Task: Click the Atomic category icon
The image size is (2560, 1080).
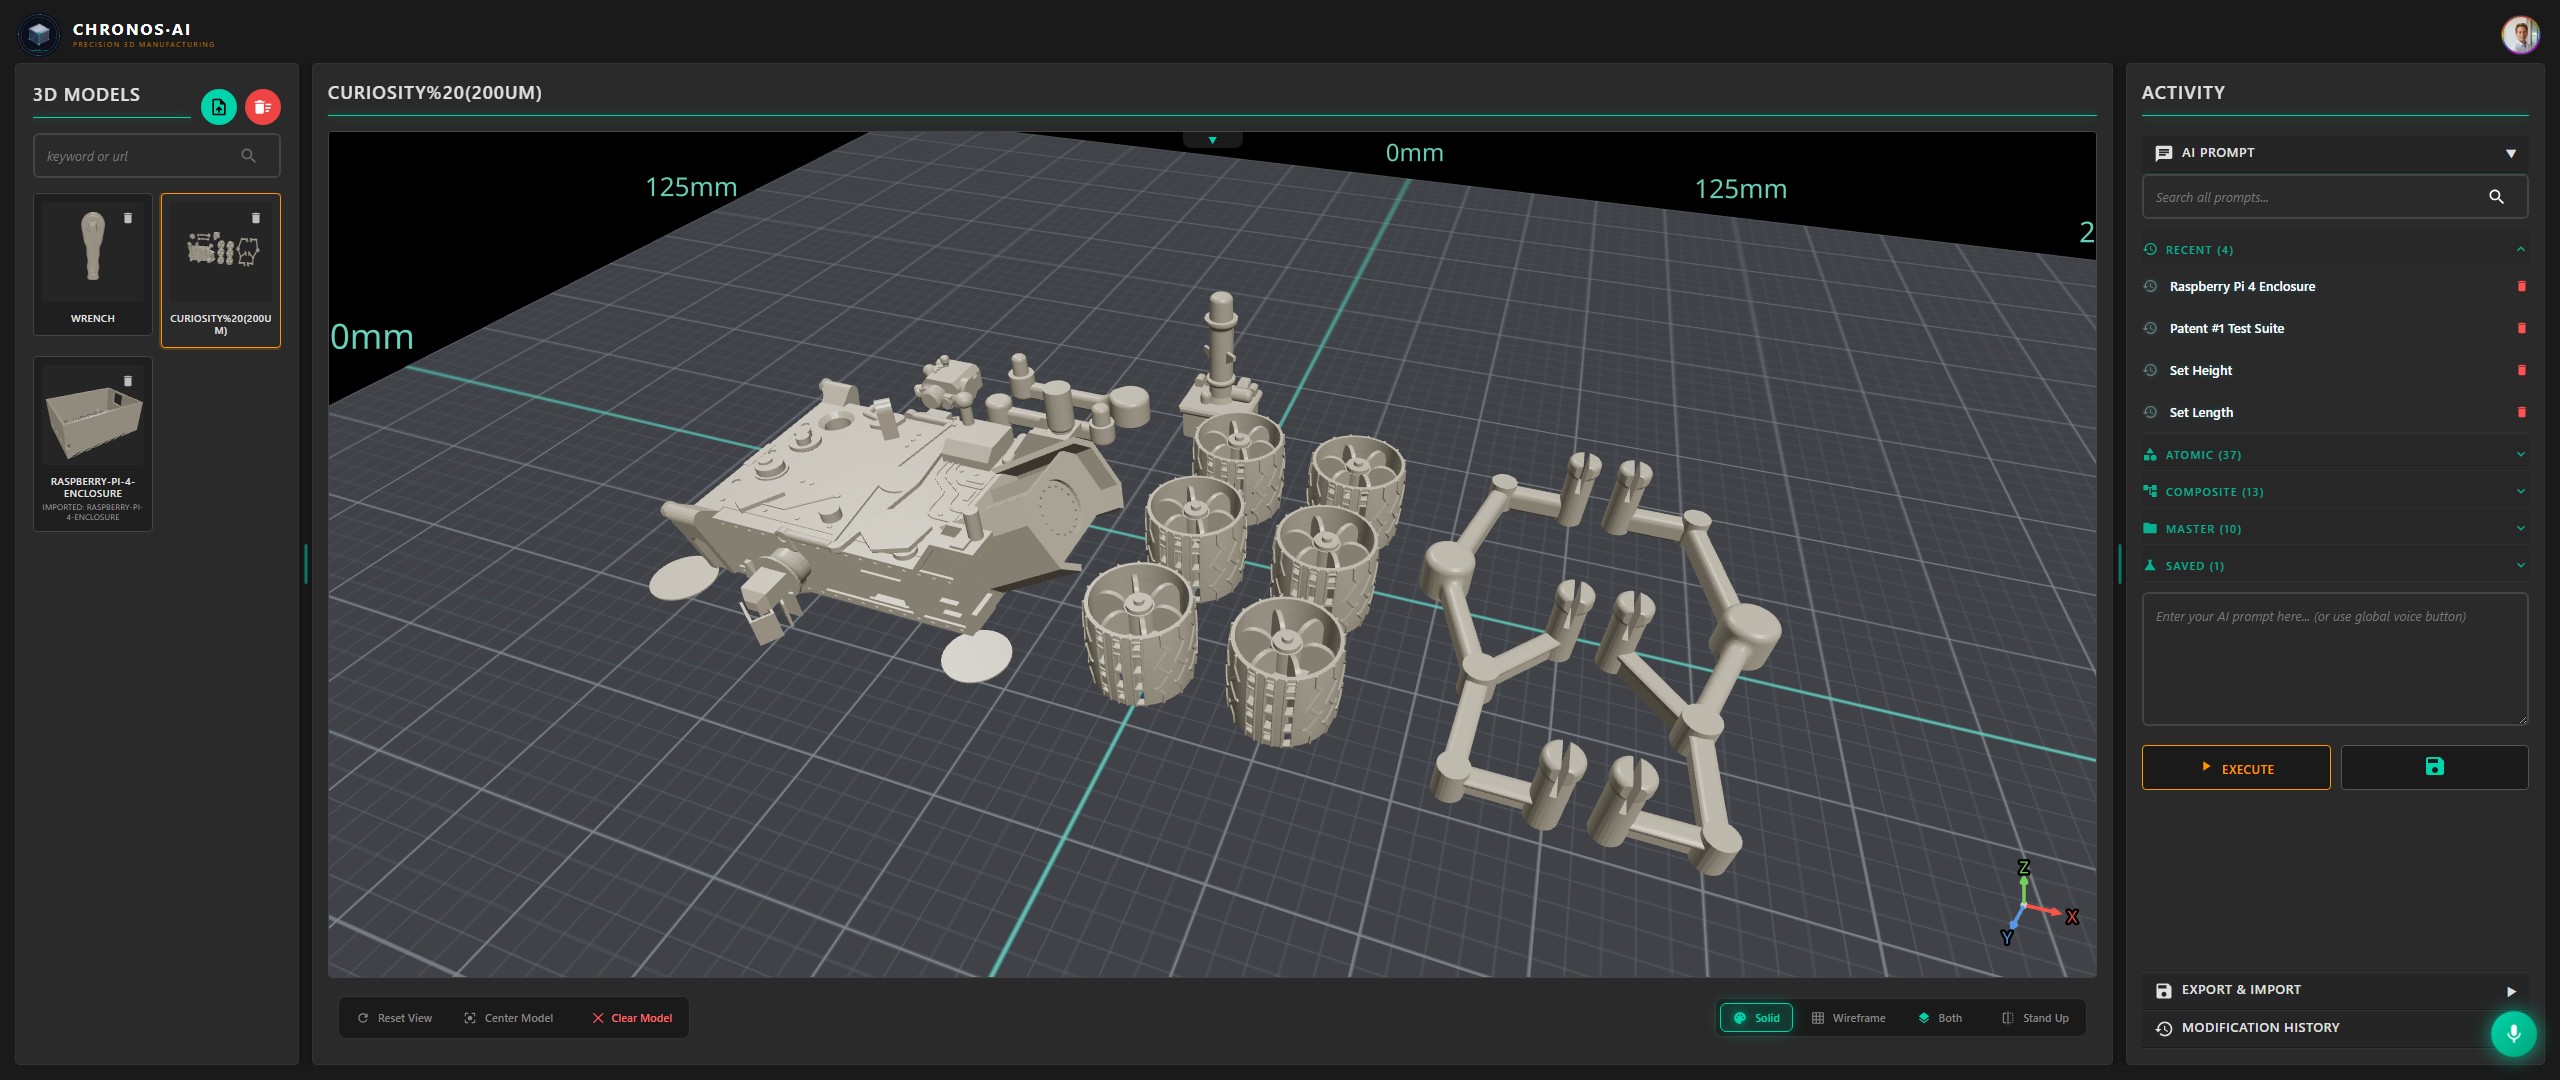Action: [2150, 455]
